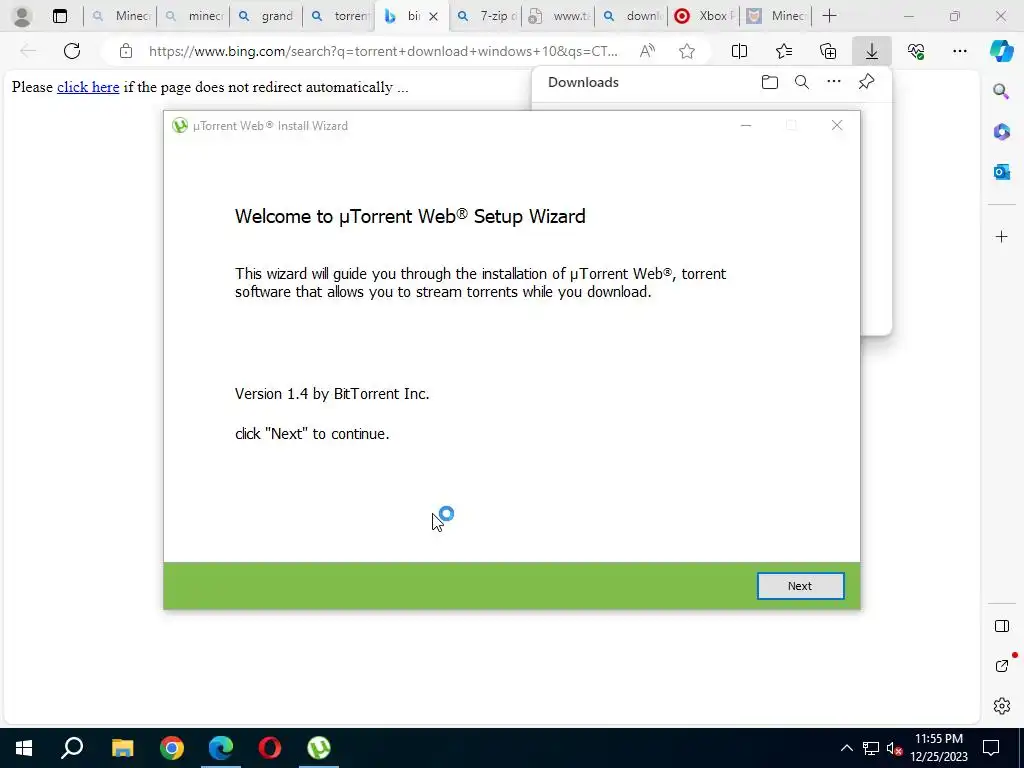
Task: Open the sidebar Search icon
Action: pos(1001,91)
